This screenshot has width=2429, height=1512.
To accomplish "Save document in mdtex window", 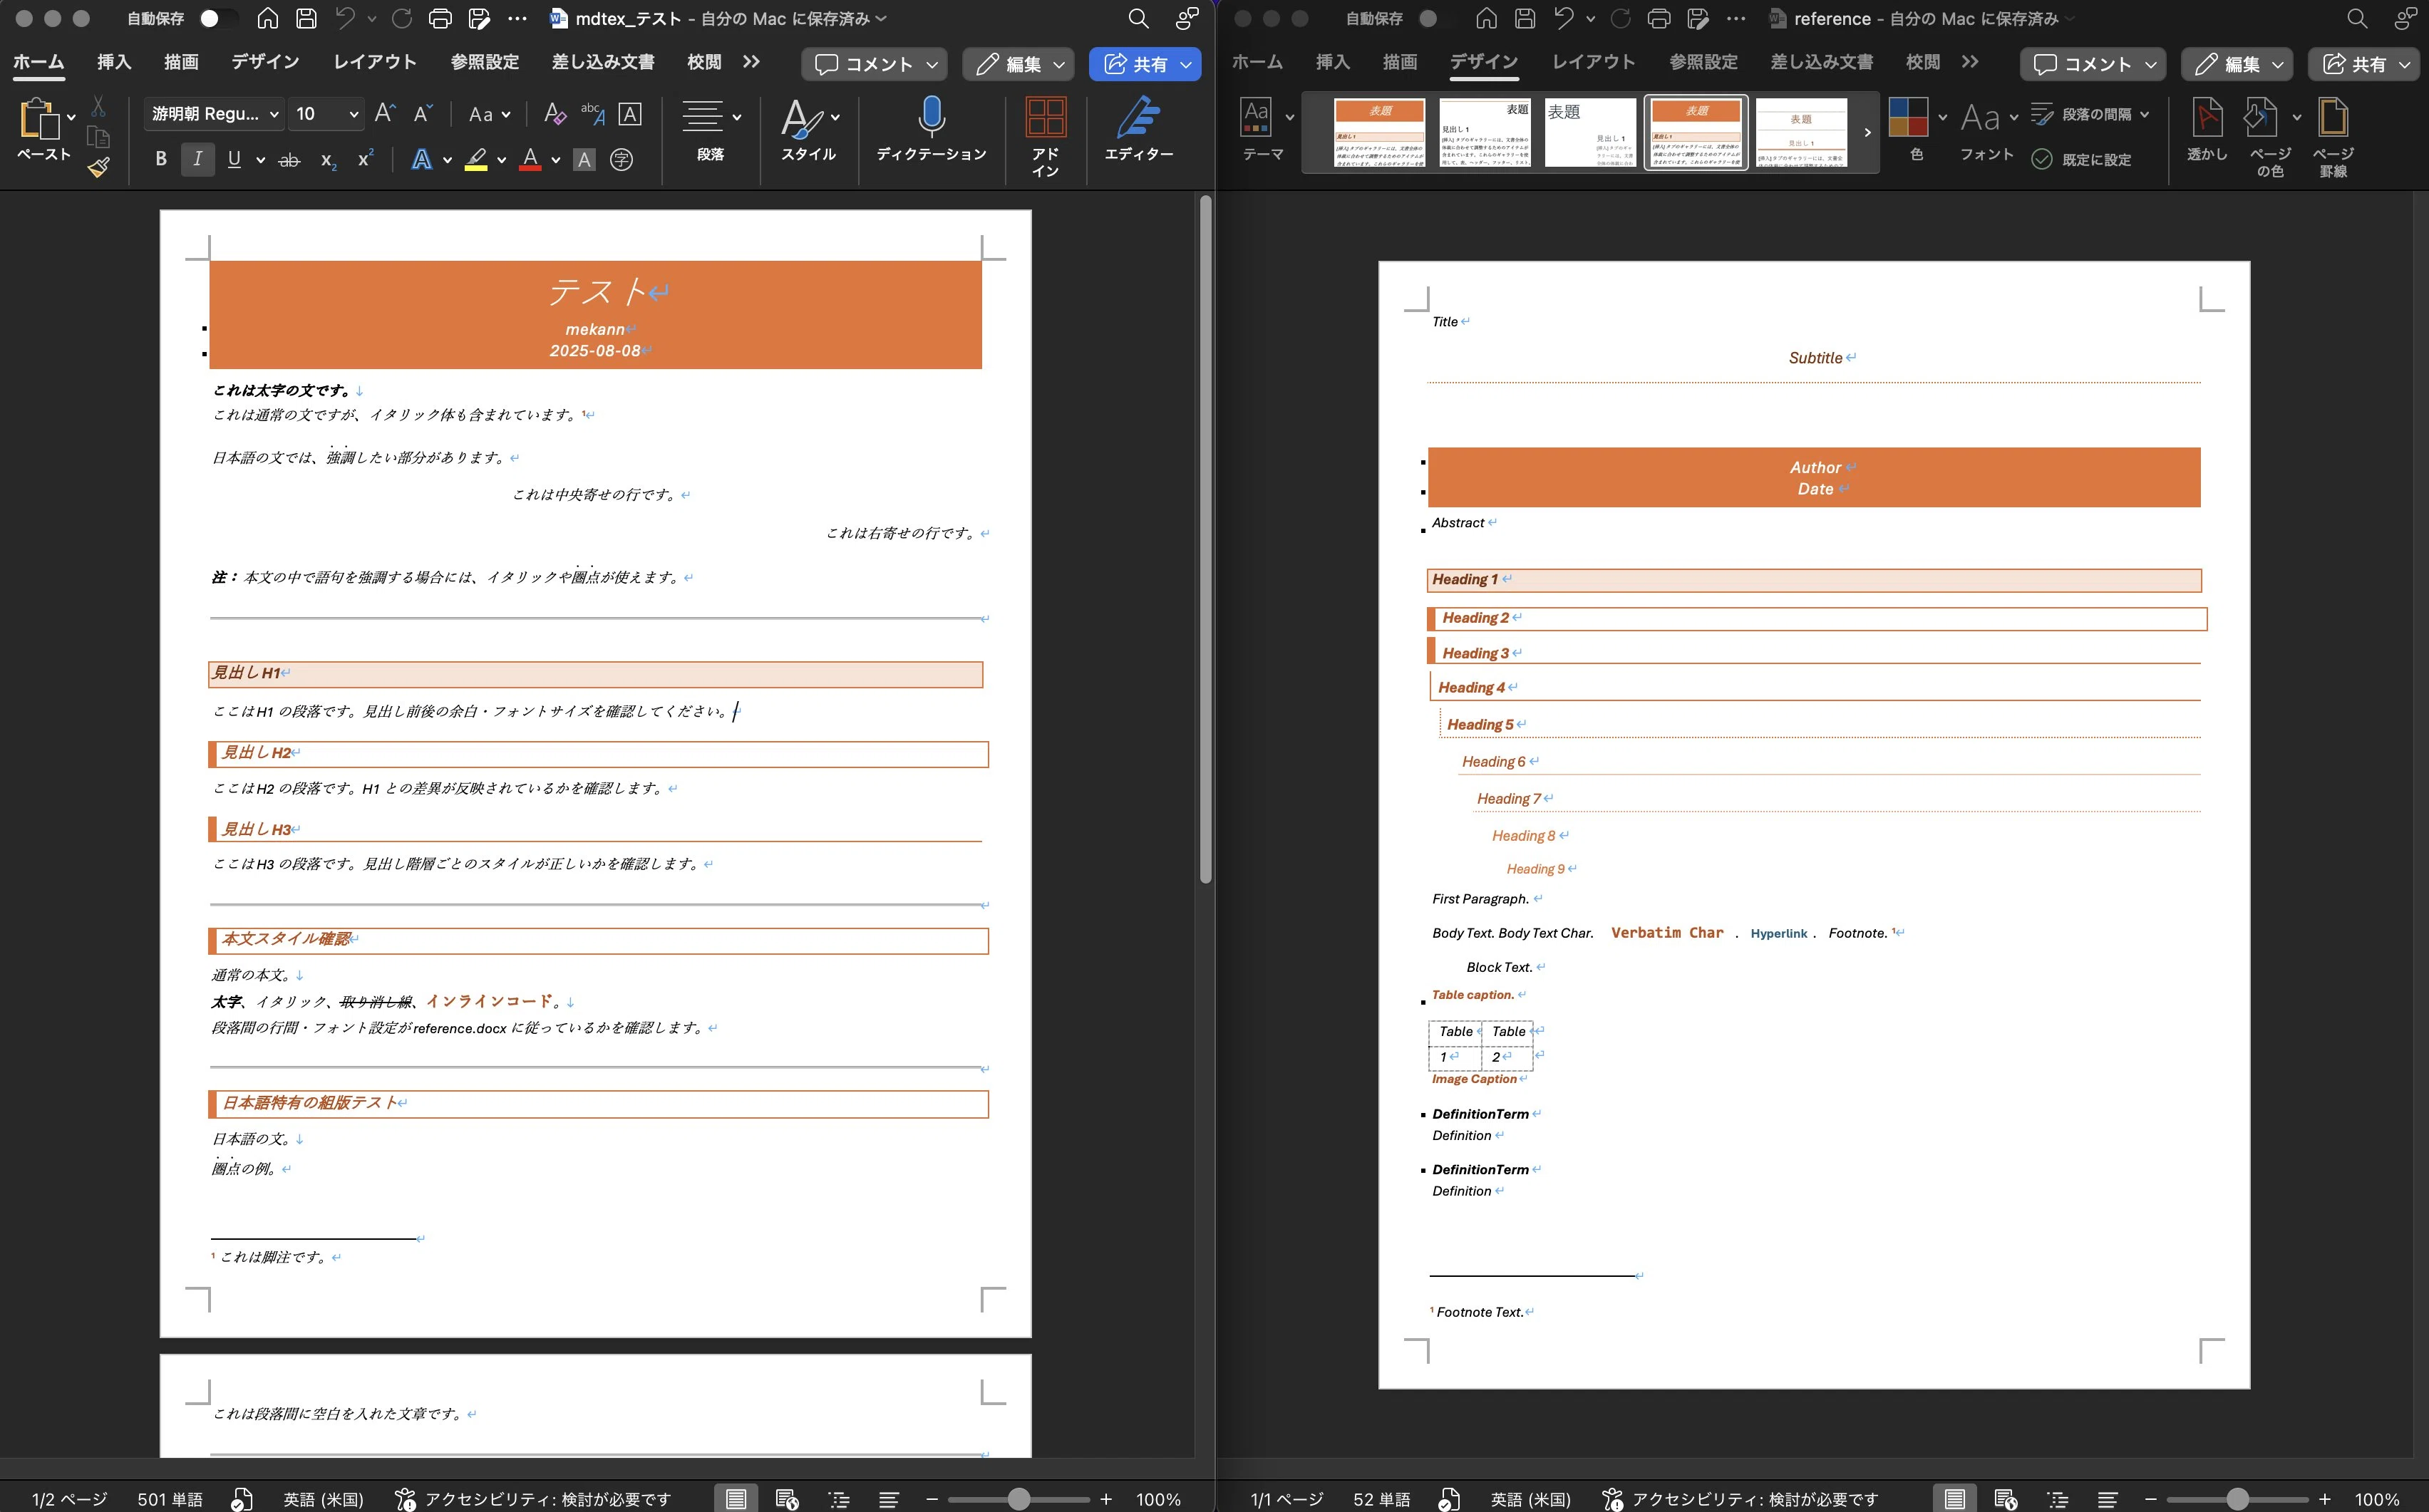I will point(307,18).
